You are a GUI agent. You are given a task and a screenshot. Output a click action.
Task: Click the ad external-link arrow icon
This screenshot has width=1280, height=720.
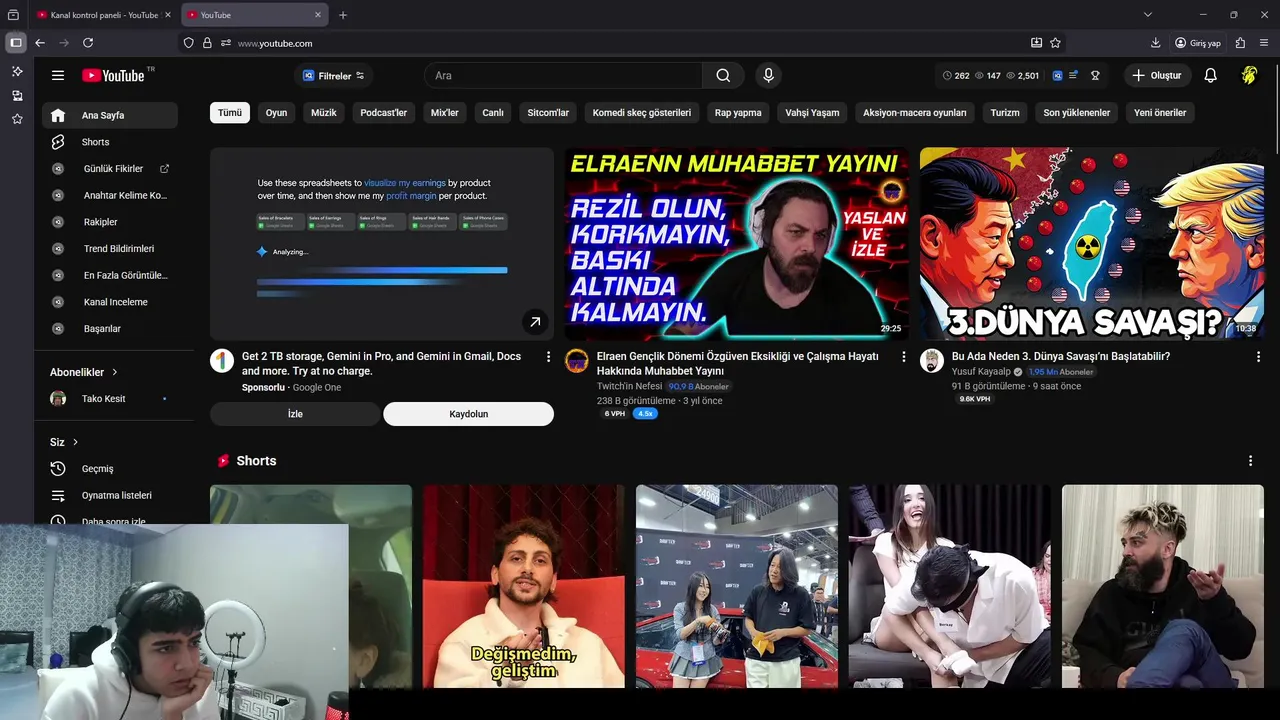535,322
